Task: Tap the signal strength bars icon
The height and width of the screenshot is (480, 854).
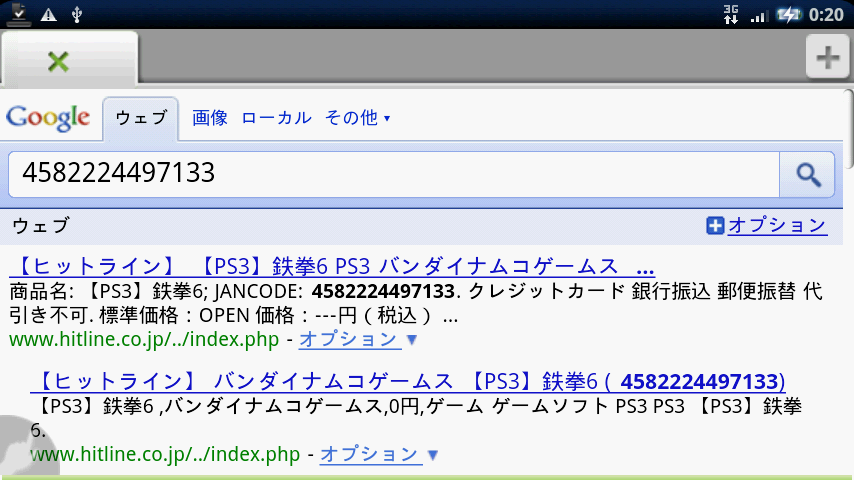Action: click(x=759, y=16)
